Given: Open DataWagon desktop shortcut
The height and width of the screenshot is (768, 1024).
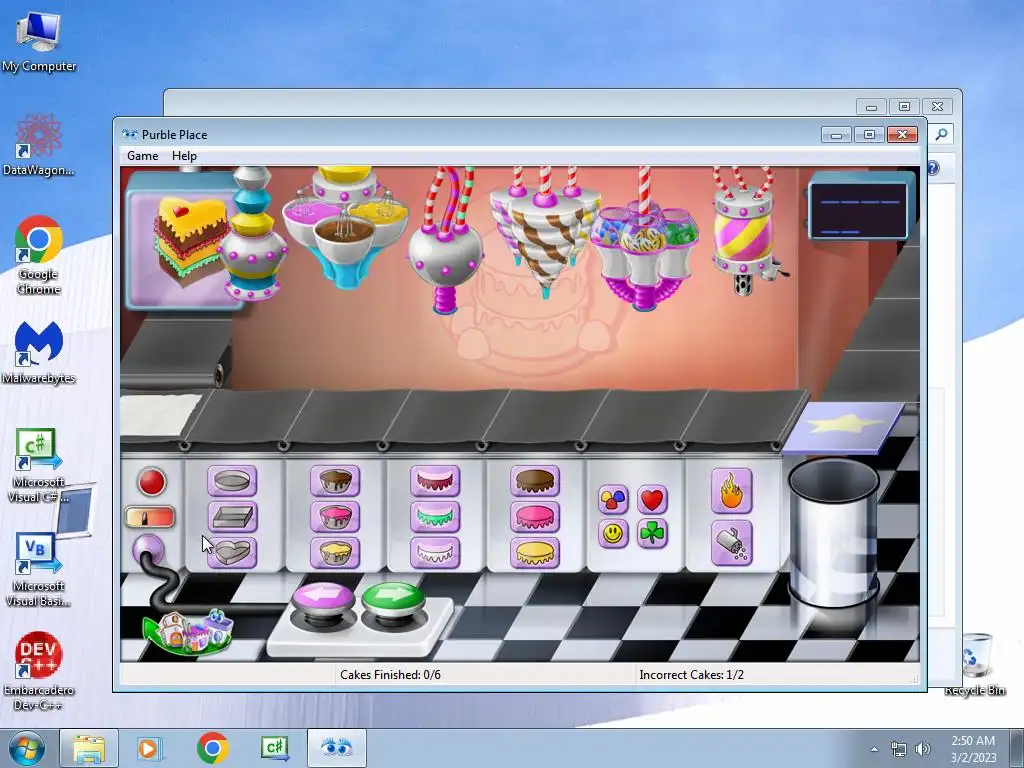Looking at the screenshot, I should (x=39, y=145).
